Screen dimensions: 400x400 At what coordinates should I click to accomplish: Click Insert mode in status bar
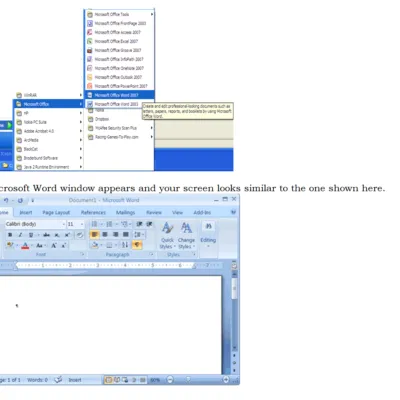pos(75,380)
